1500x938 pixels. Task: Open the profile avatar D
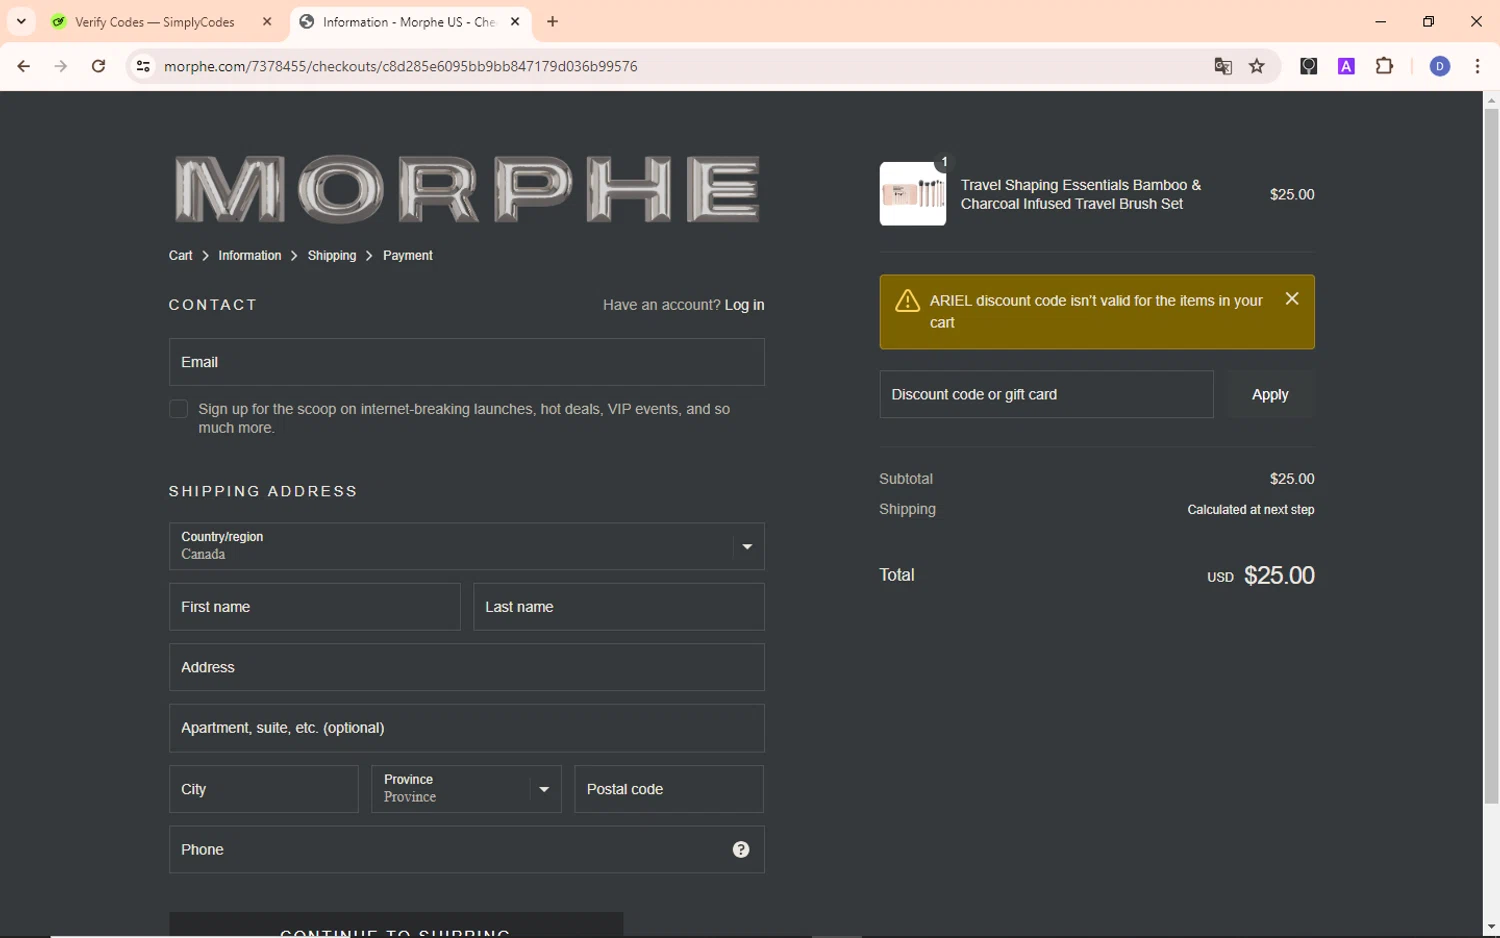click(x=1440, y=66)
